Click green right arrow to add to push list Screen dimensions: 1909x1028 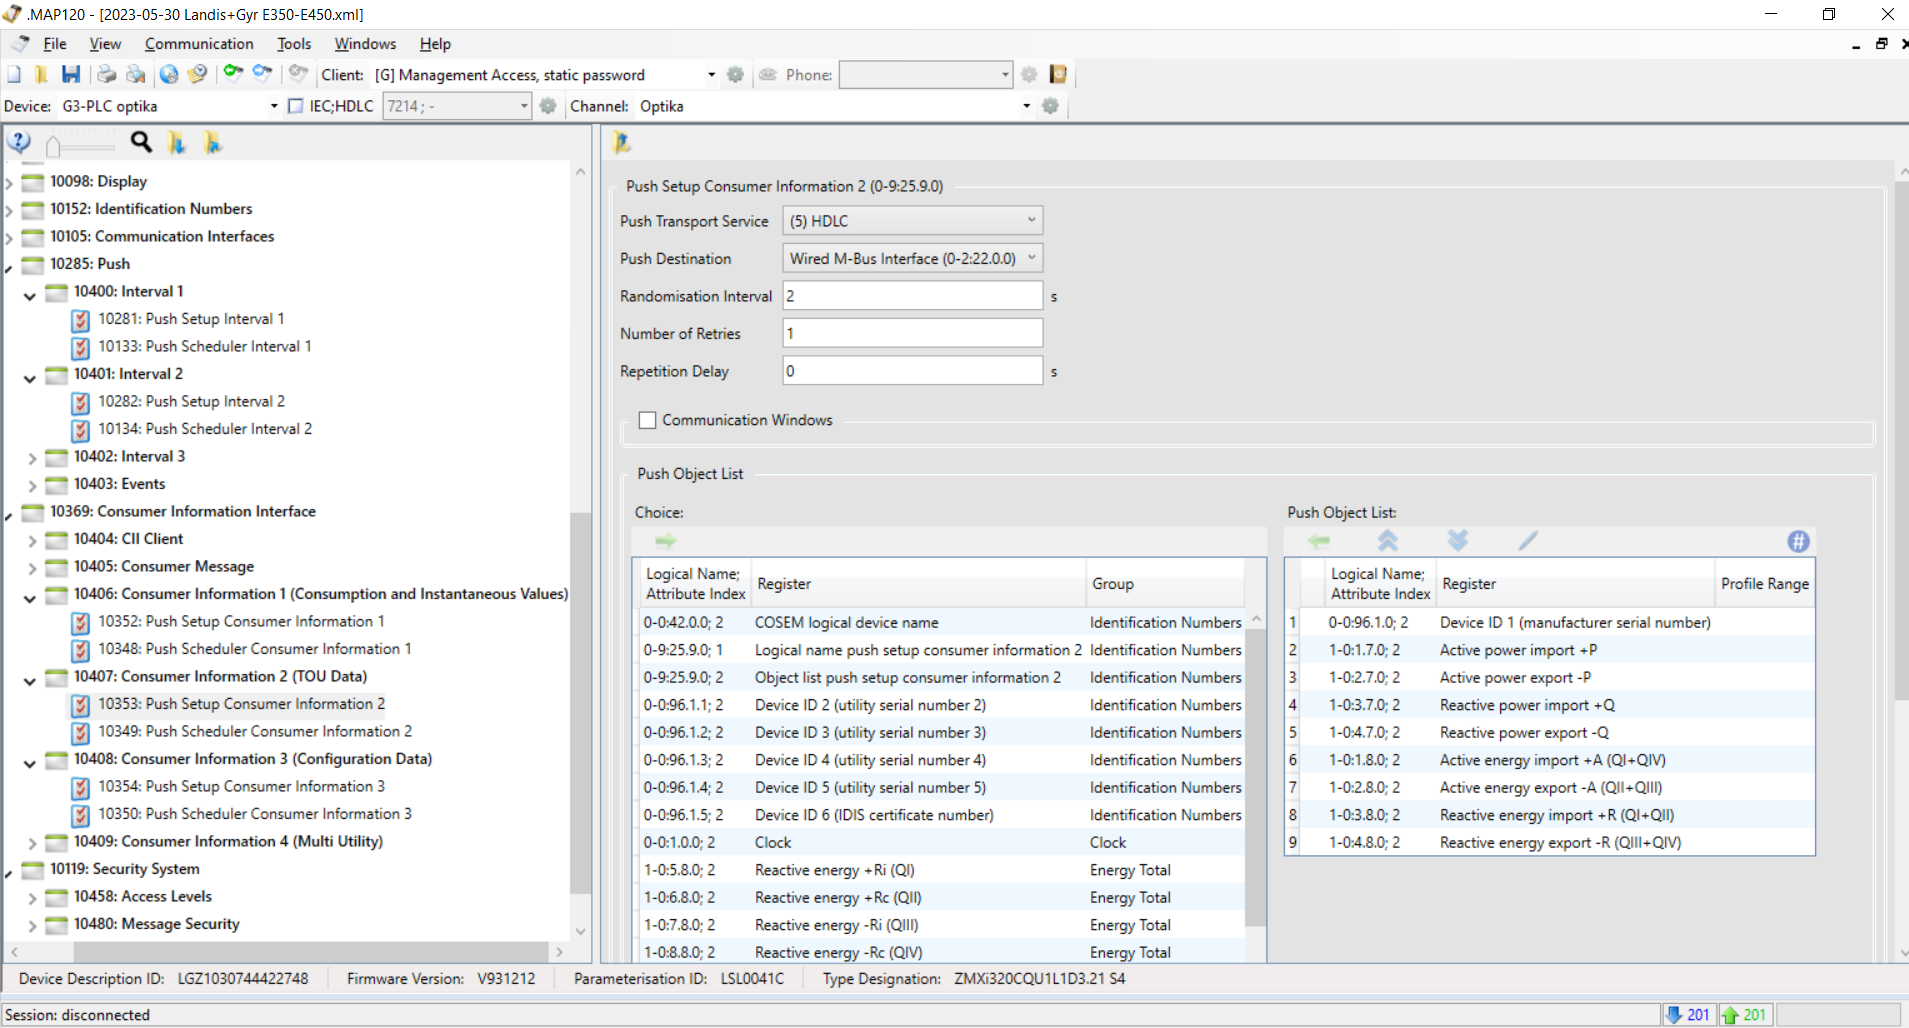coord(666,541)
